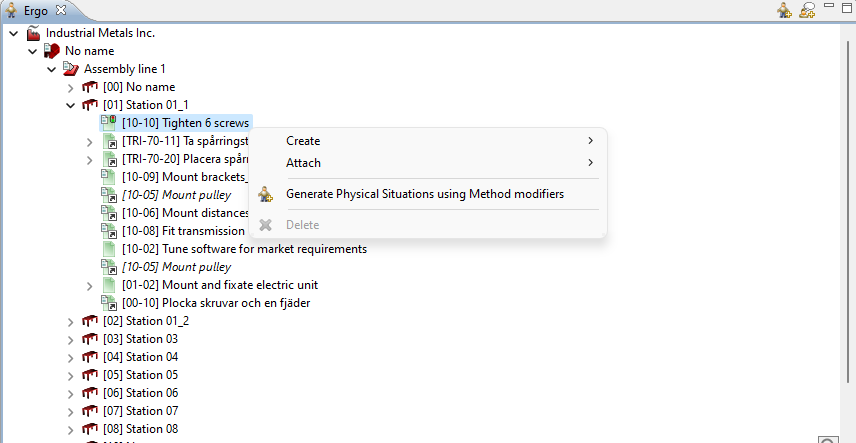Open the Create submenu
Viewport: 856px width, 443px height.
(x=303, y=141)
